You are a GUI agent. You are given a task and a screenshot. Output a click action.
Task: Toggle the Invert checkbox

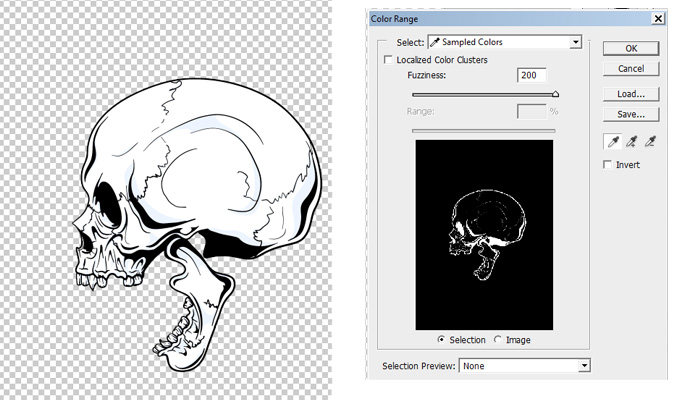click(608, 165)
